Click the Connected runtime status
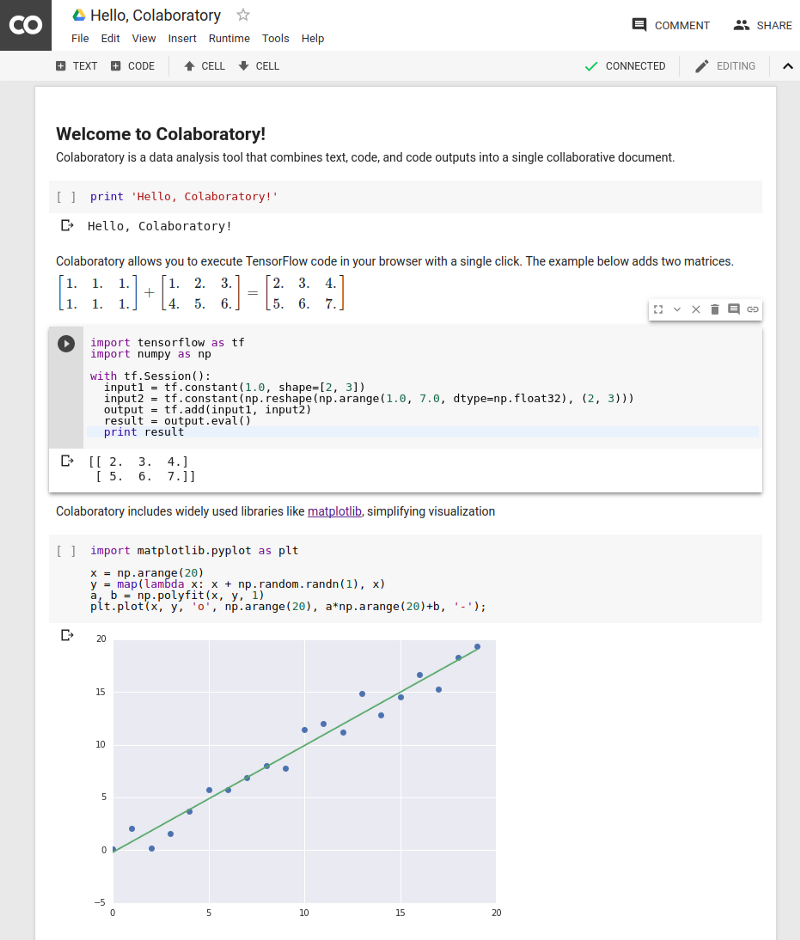The height and width of the screenshot is (940, 800). 625,66
